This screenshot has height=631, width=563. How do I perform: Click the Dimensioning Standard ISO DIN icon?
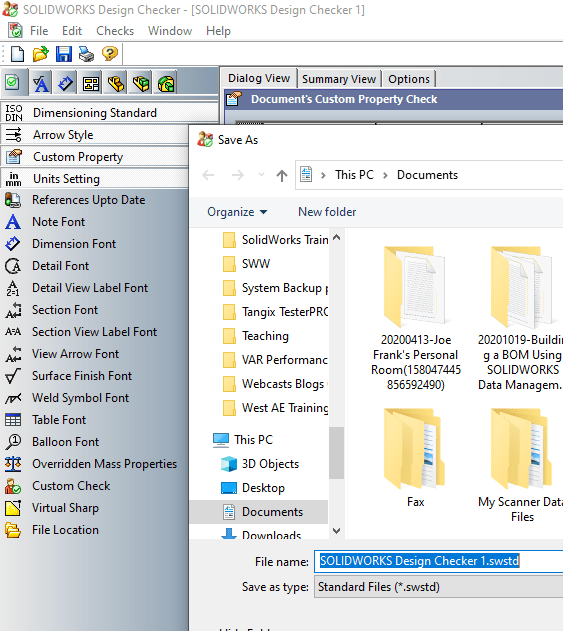click(x=14, y=113)
